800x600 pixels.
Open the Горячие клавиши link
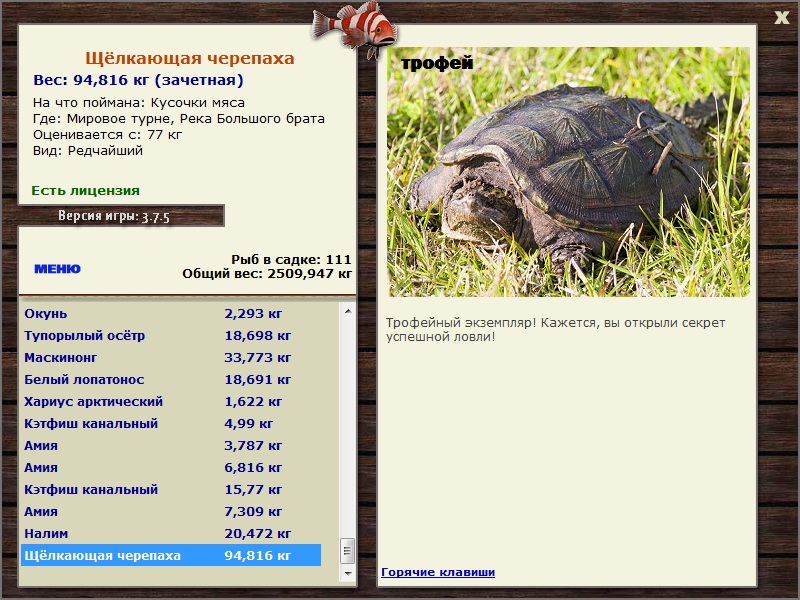(x=438, y=572)
